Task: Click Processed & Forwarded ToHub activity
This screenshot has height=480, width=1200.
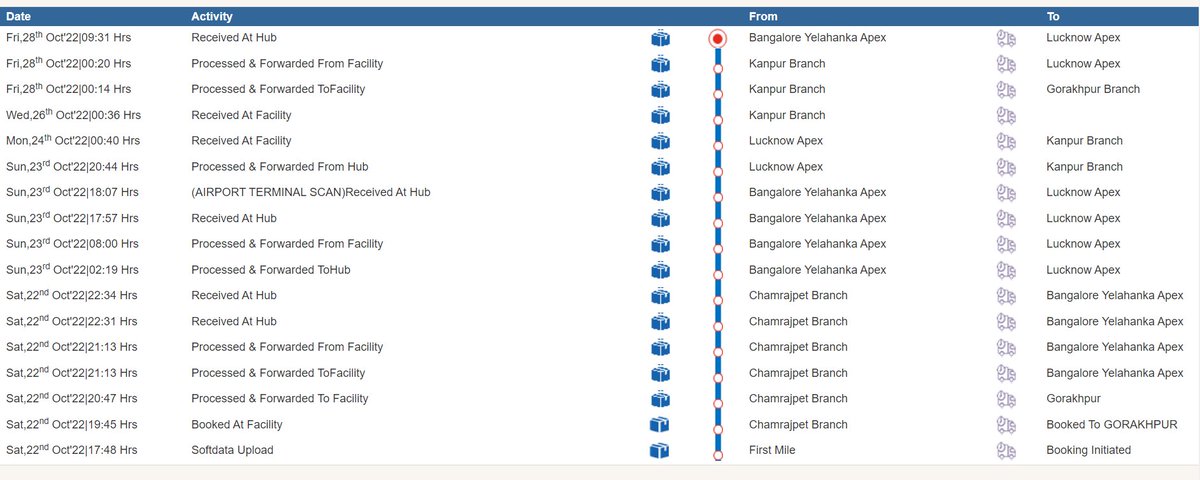Action: (271, 270)
